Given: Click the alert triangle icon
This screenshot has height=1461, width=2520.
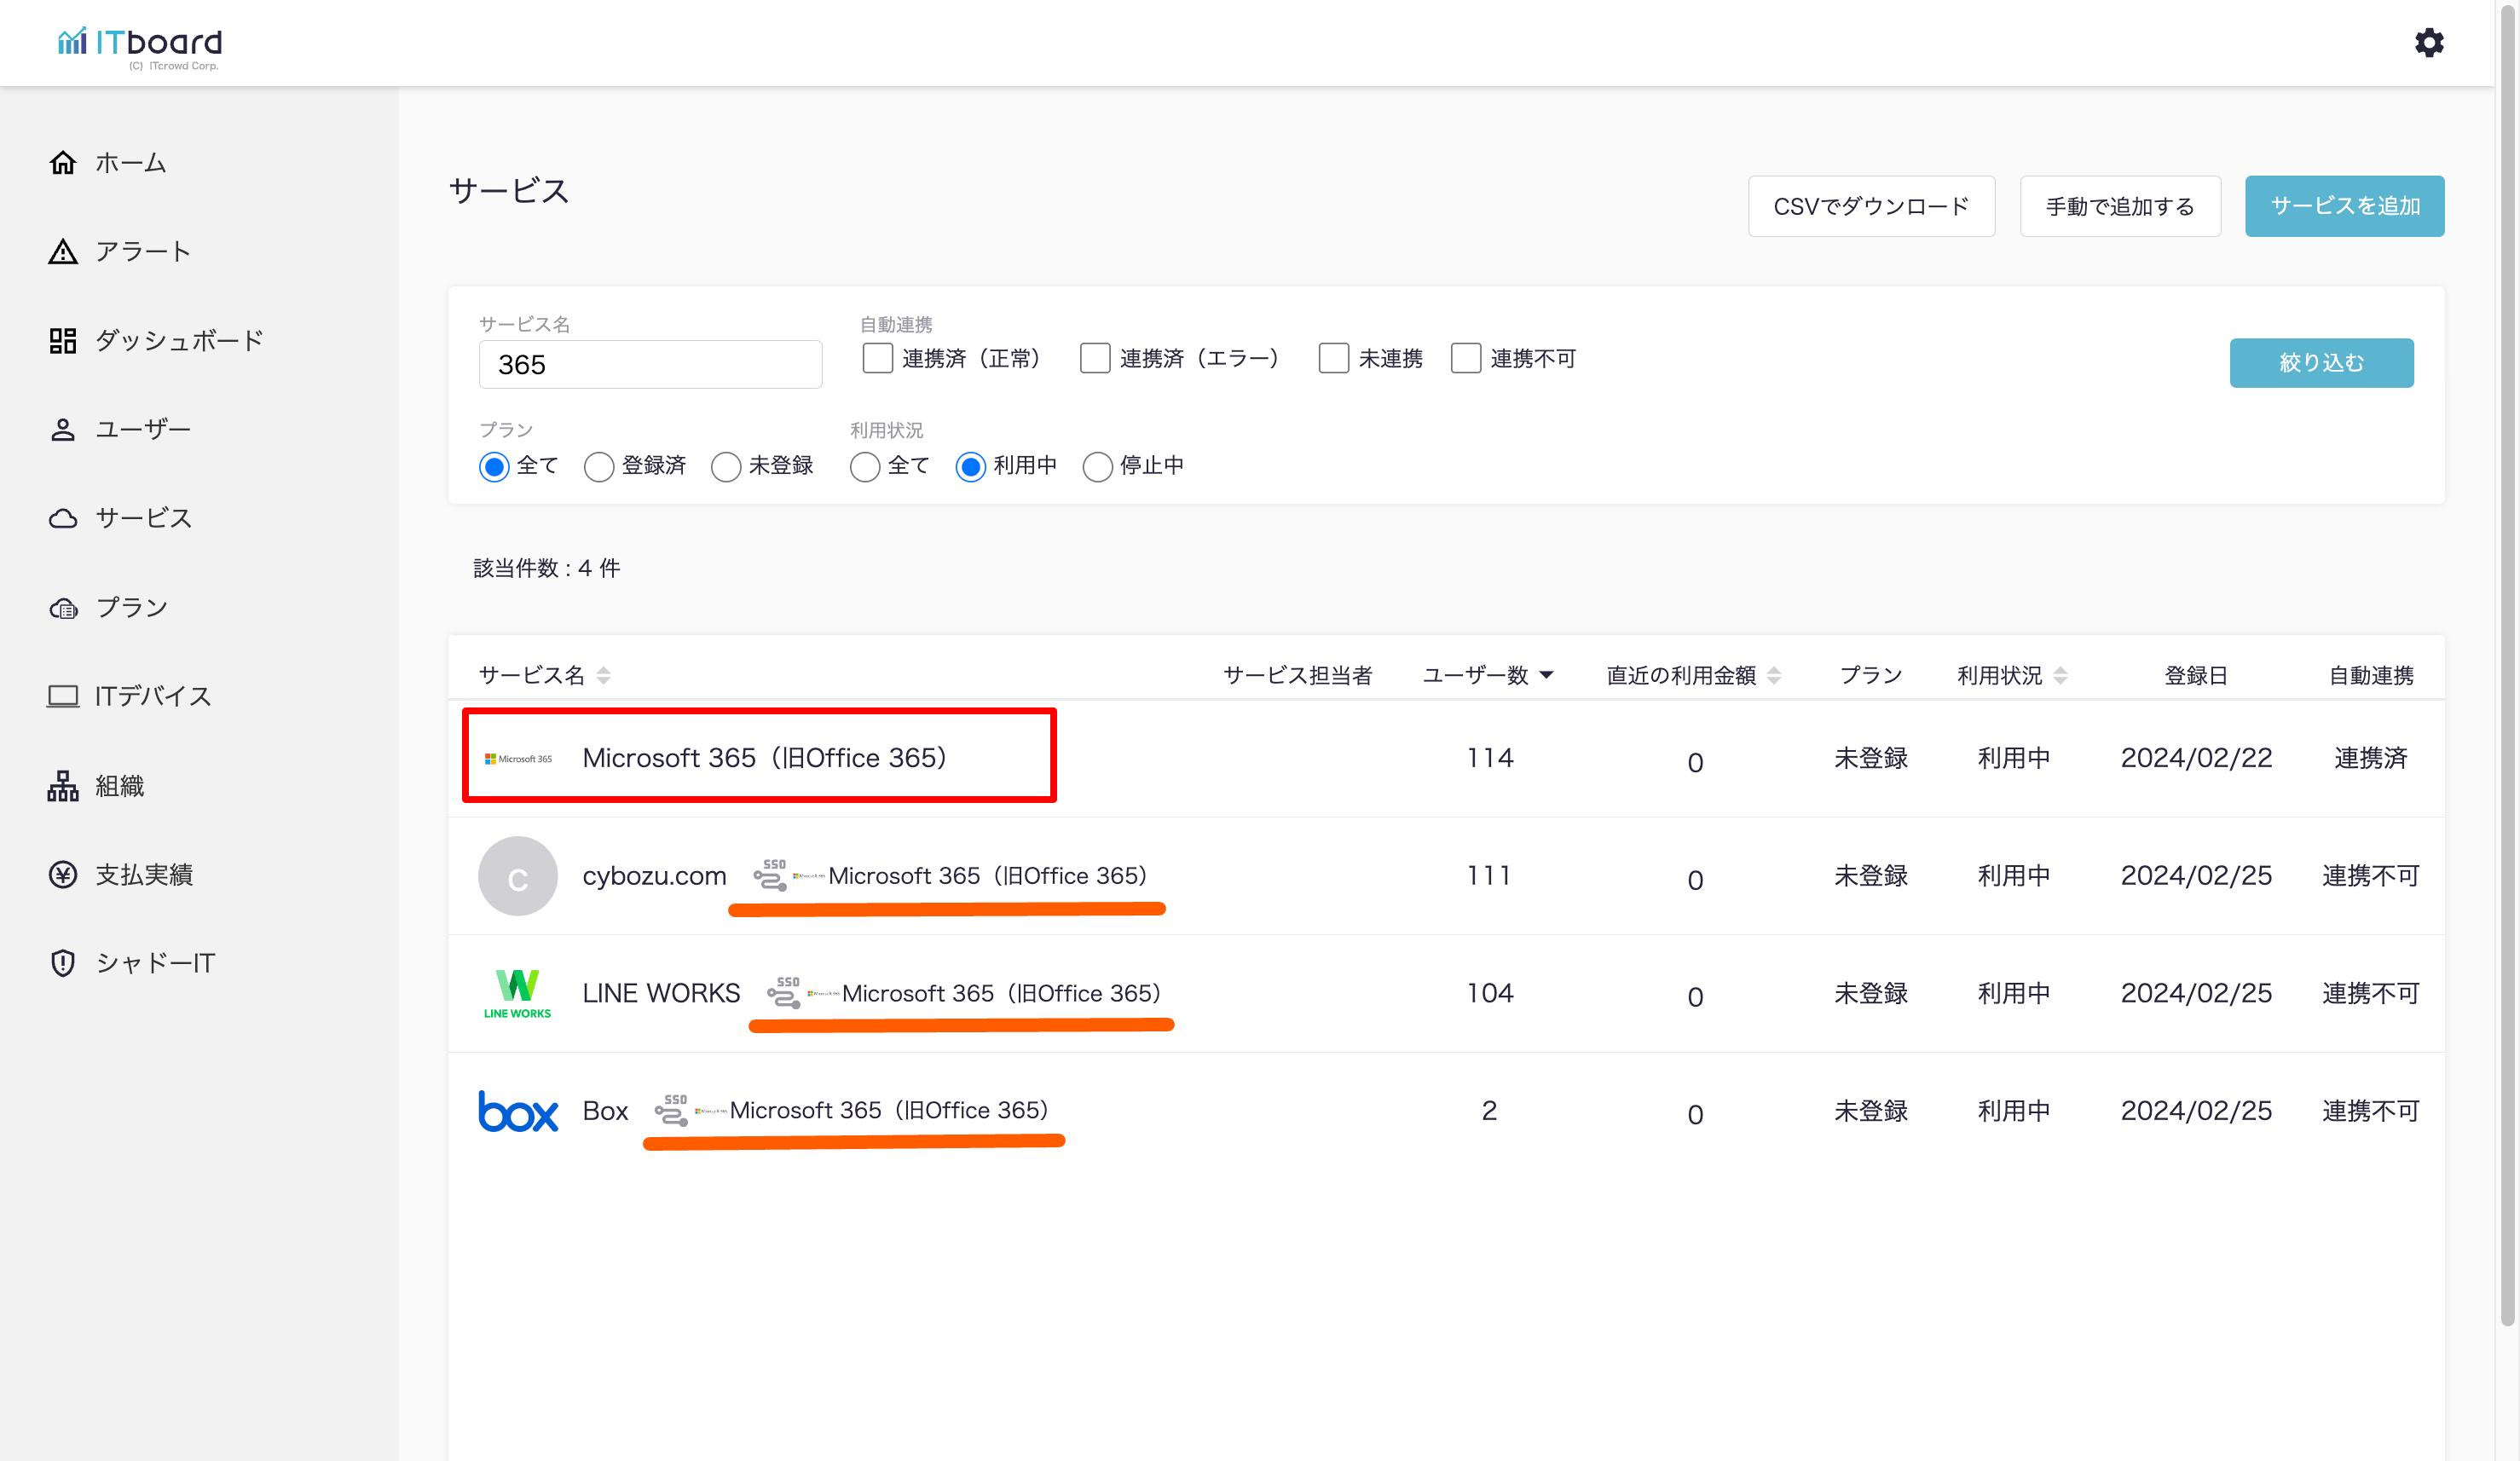Looking at the screenshot, I should (x=63, y=252).
